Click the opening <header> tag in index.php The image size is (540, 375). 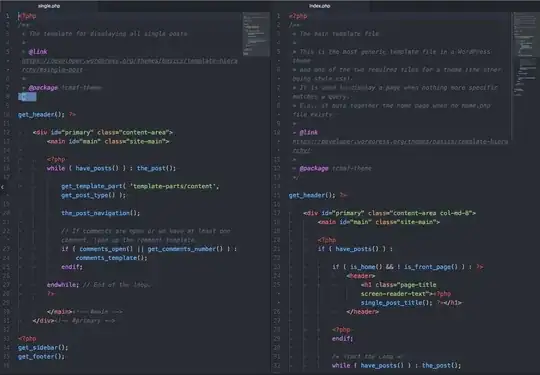click(x=361, y=276)
